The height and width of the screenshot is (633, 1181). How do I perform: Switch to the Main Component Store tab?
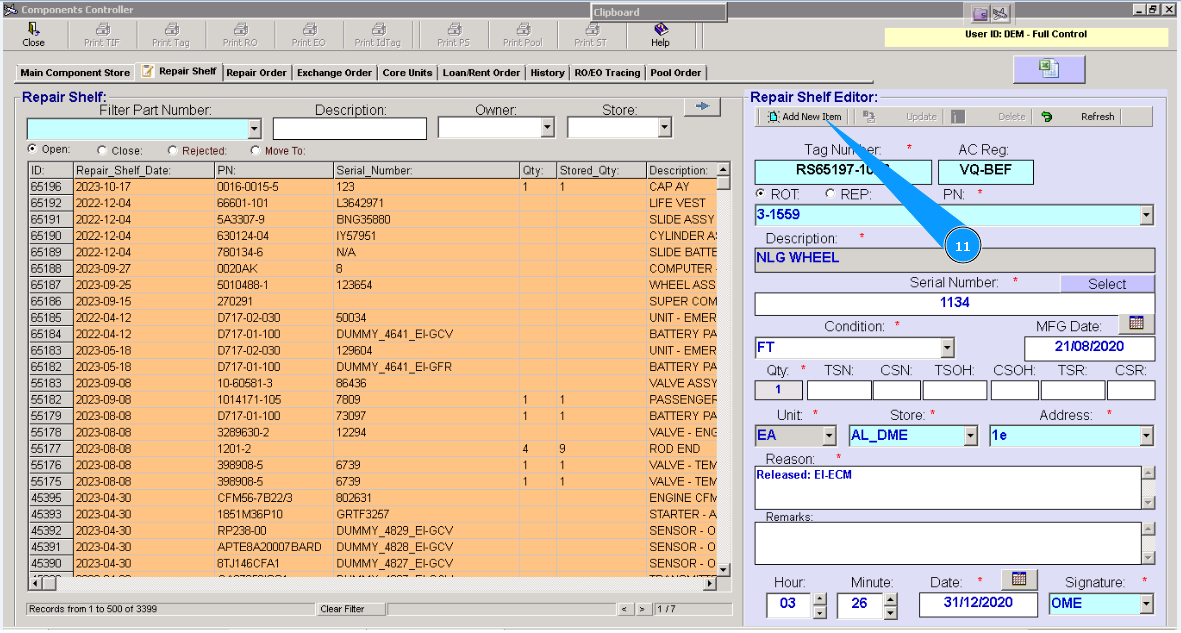pyautogui.click(x=75, y=73)
